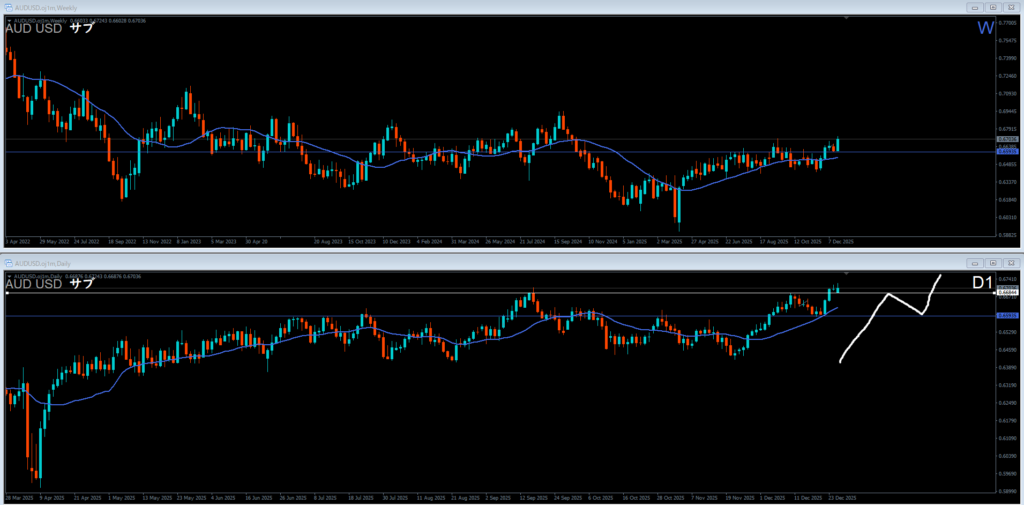Click the Weekly chart window icon
This screenshot has height=505, width=1024.
[x=6, y=7]
